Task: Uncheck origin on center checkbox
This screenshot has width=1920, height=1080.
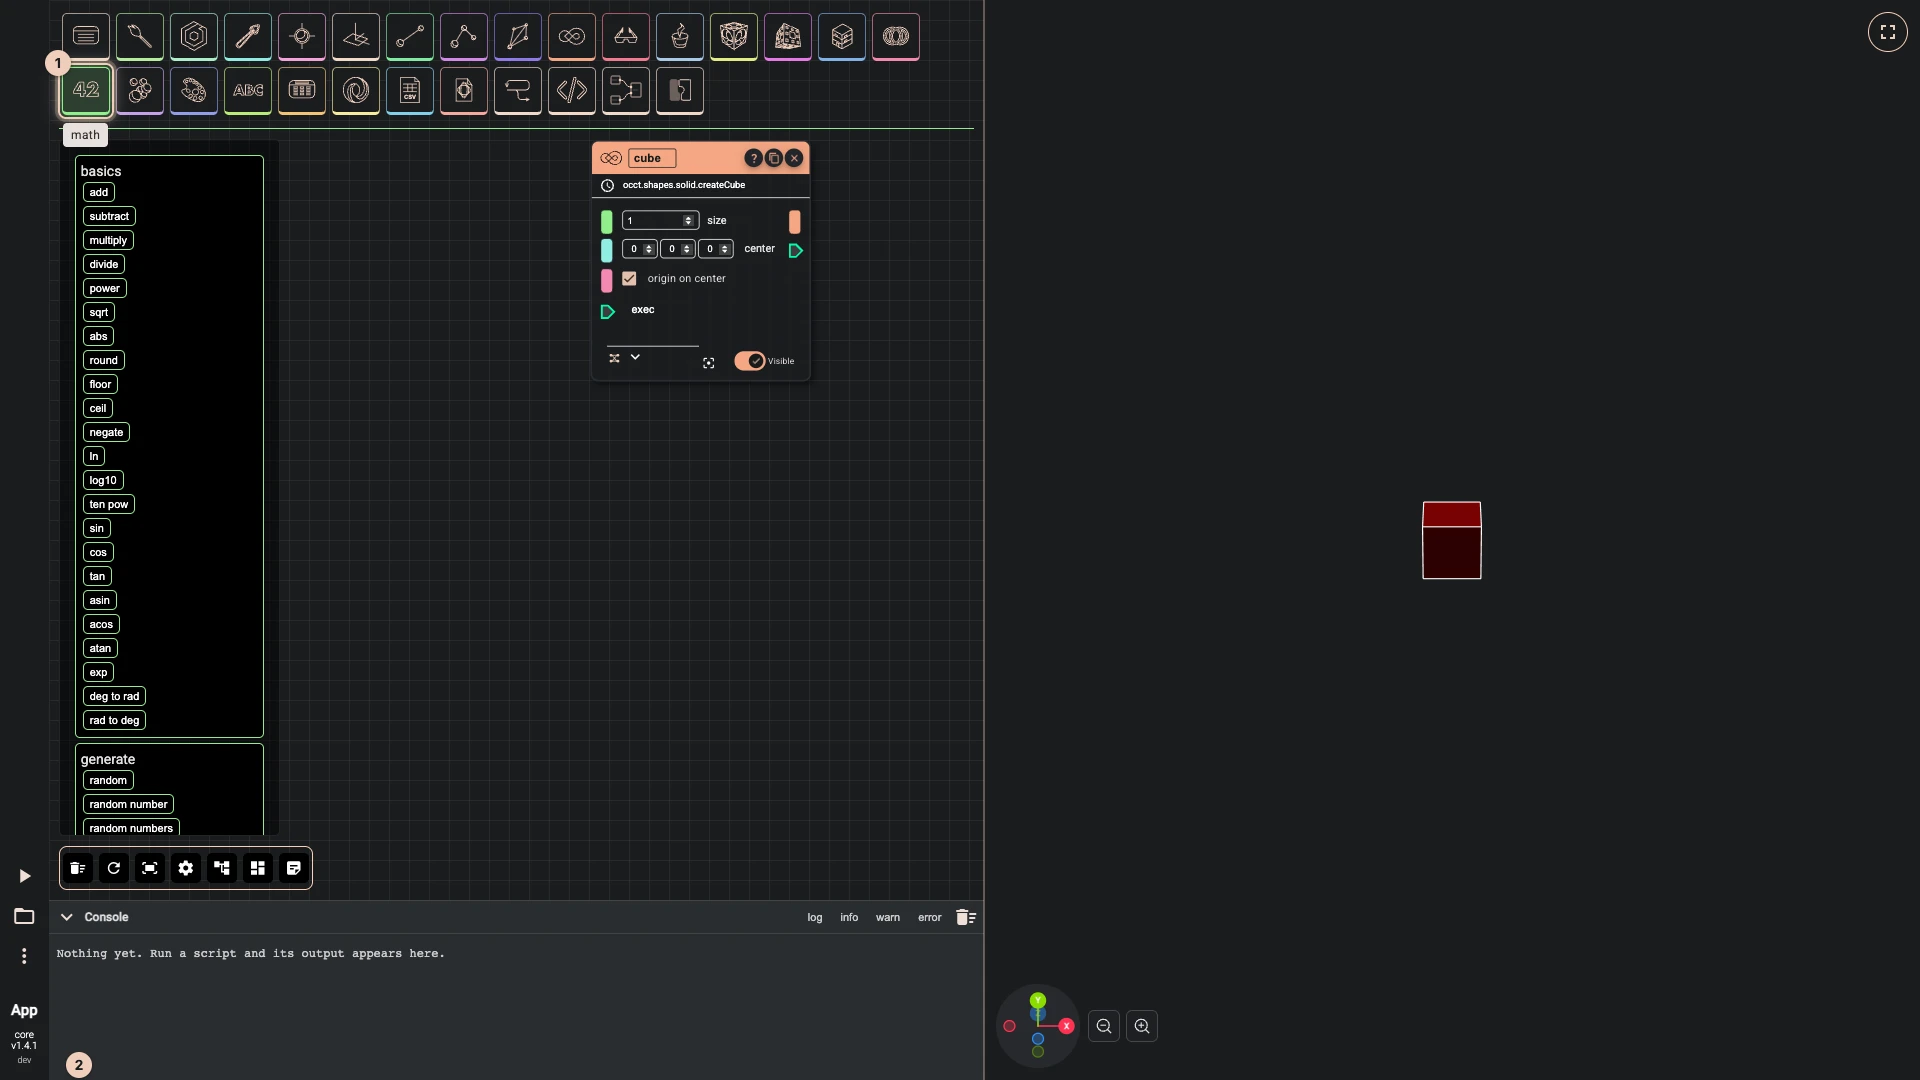Action: pyautogui.click(x=629, y=279)
